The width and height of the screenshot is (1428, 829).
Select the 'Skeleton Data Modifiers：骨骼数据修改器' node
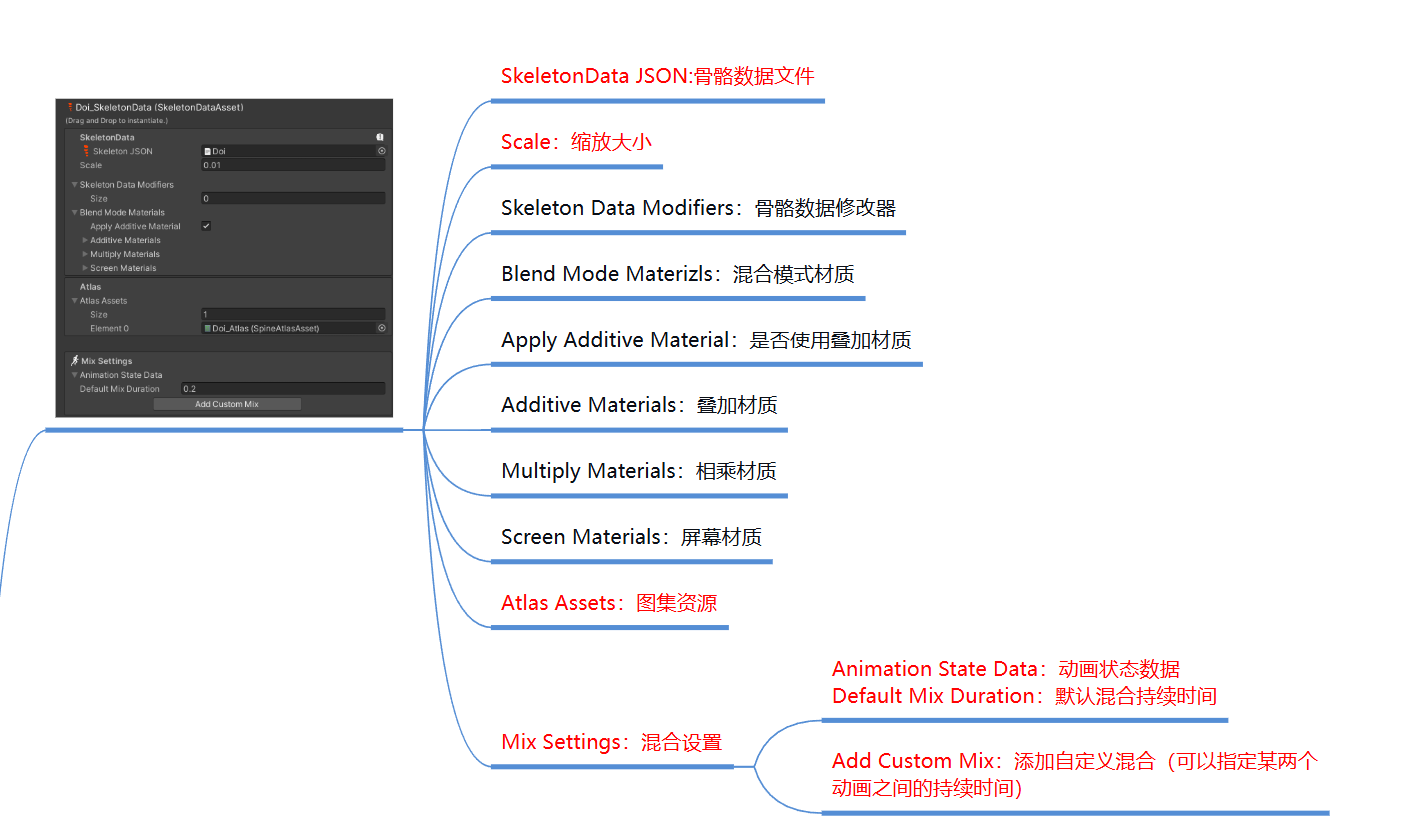[x=698, y=208]
